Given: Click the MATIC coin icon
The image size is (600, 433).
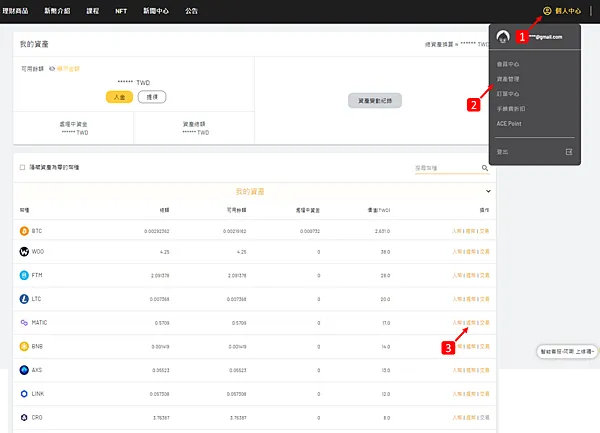Looking at the screenshot, I should pyautogui.click(x=24, y=322).
